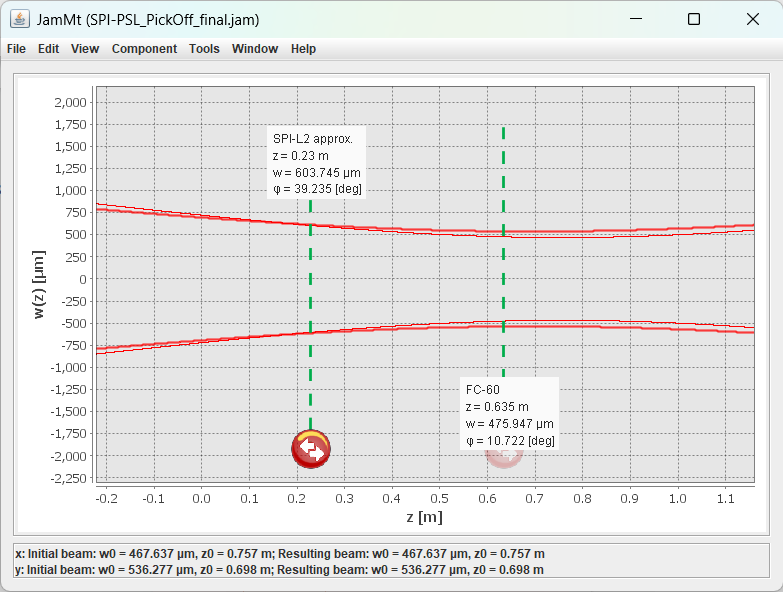Click the x initial beam status line
The width and height of the screenshot is (783, 592).
pyautogui.click(x=280, y=554)
